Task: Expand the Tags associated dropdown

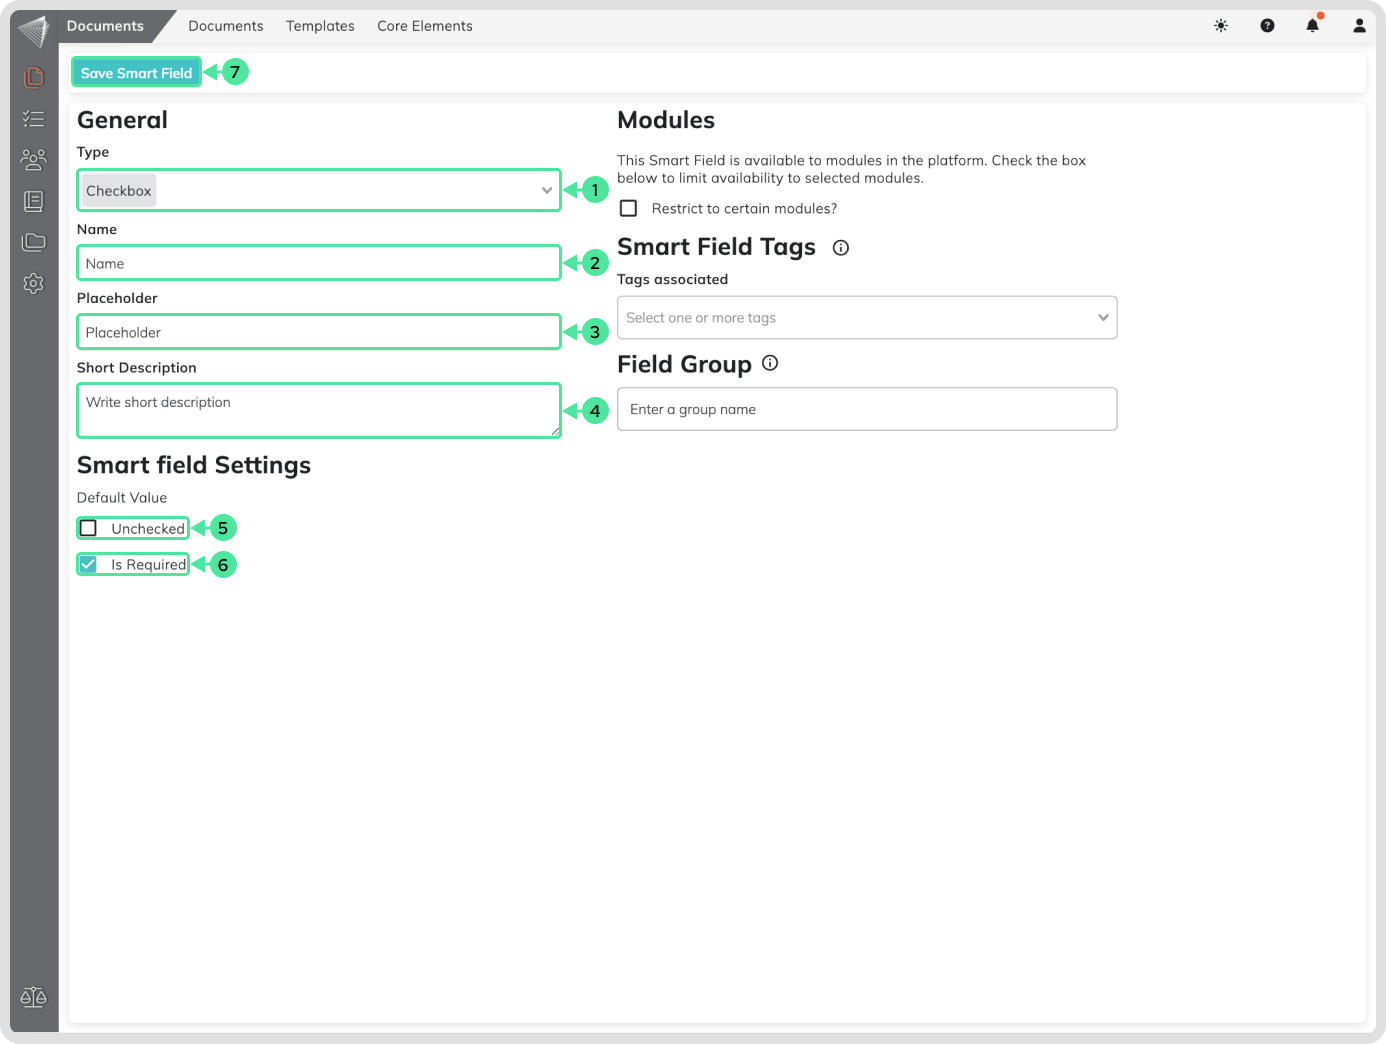Action: pos(866,318)
